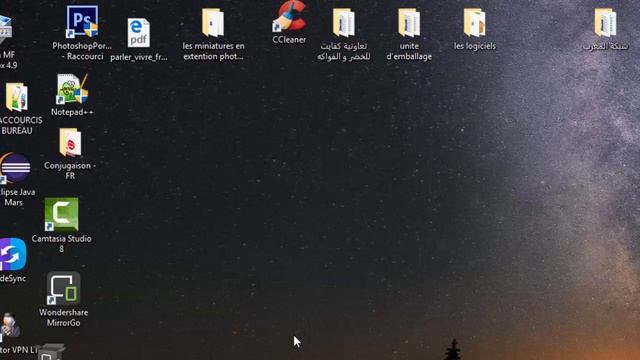
Task: Open the 'les miniatures en extention phot...' folder
Action: (213, 23)
